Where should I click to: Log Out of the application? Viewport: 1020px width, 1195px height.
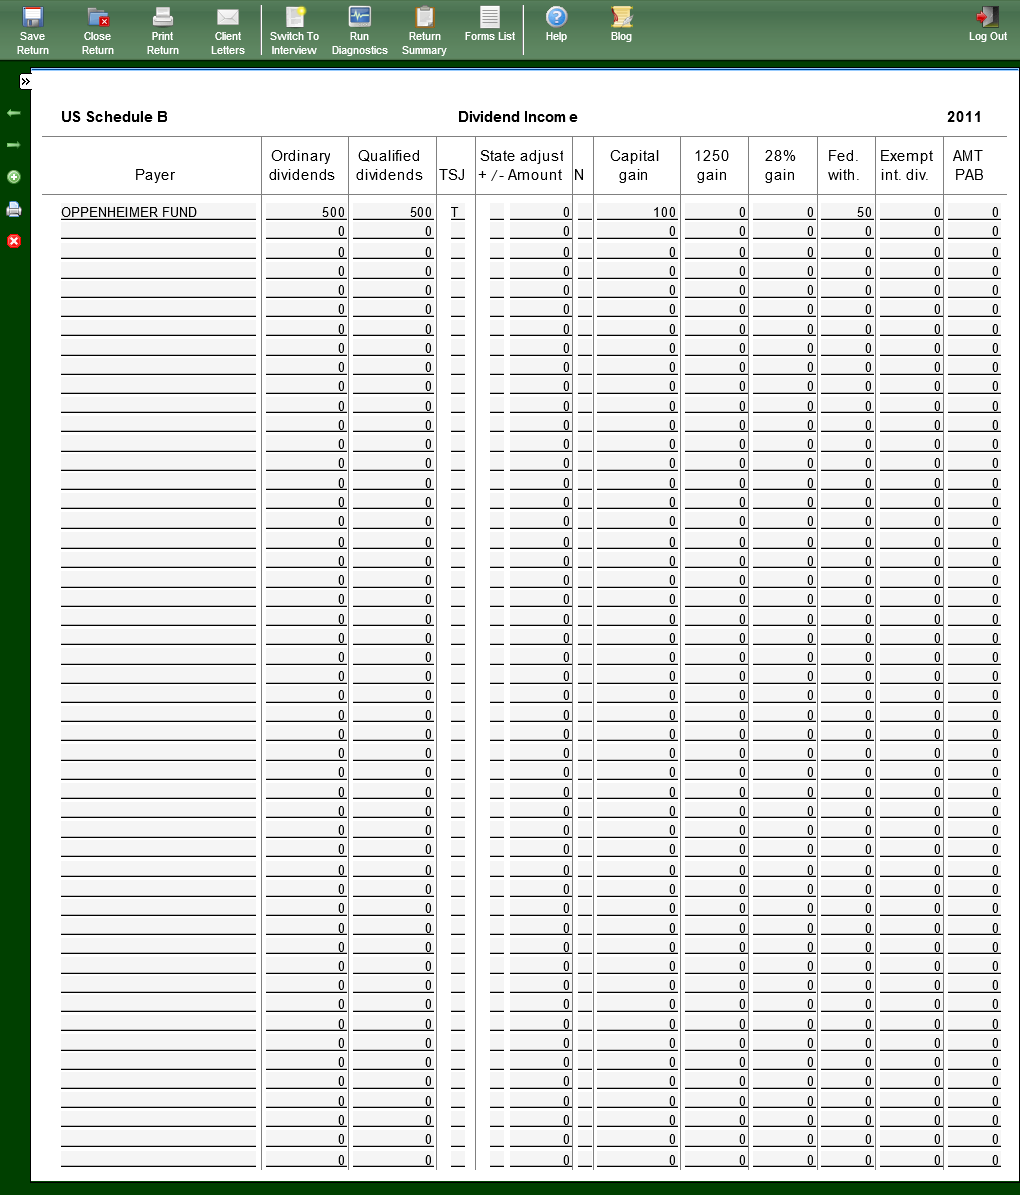point(987,24)
